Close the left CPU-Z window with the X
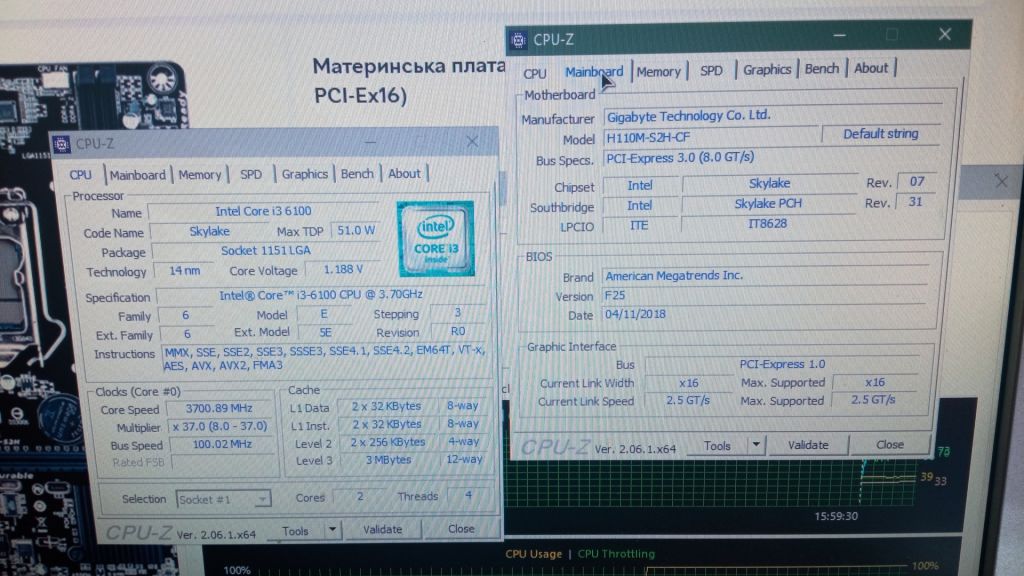This screenshot has width=1024, height=576. click(x=472, y=142)
